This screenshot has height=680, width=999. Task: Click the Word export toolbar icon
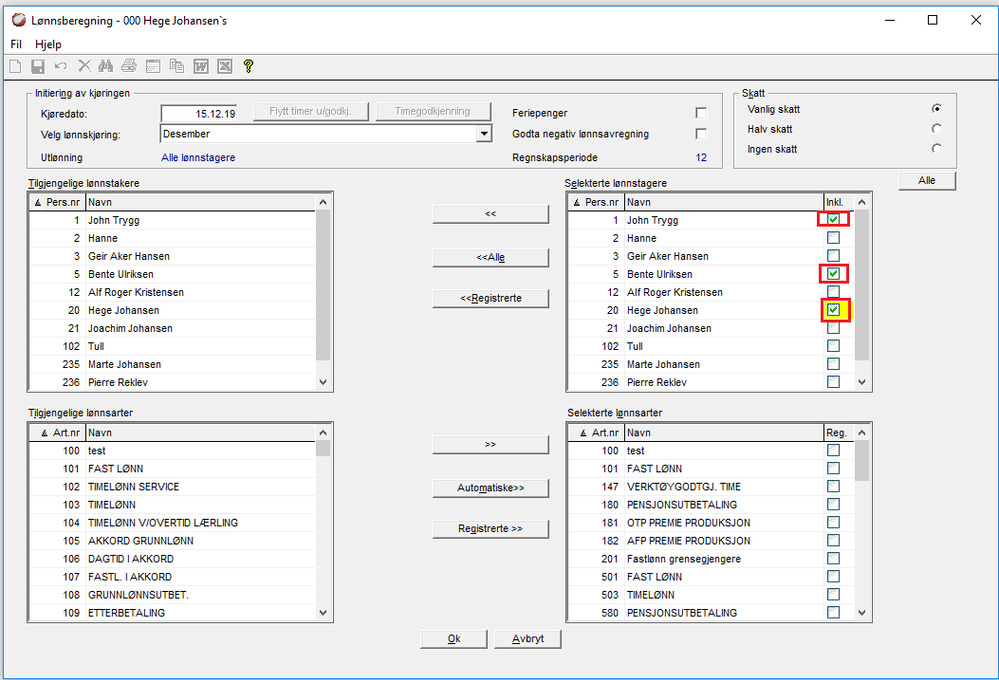click(x=201, y=67)
